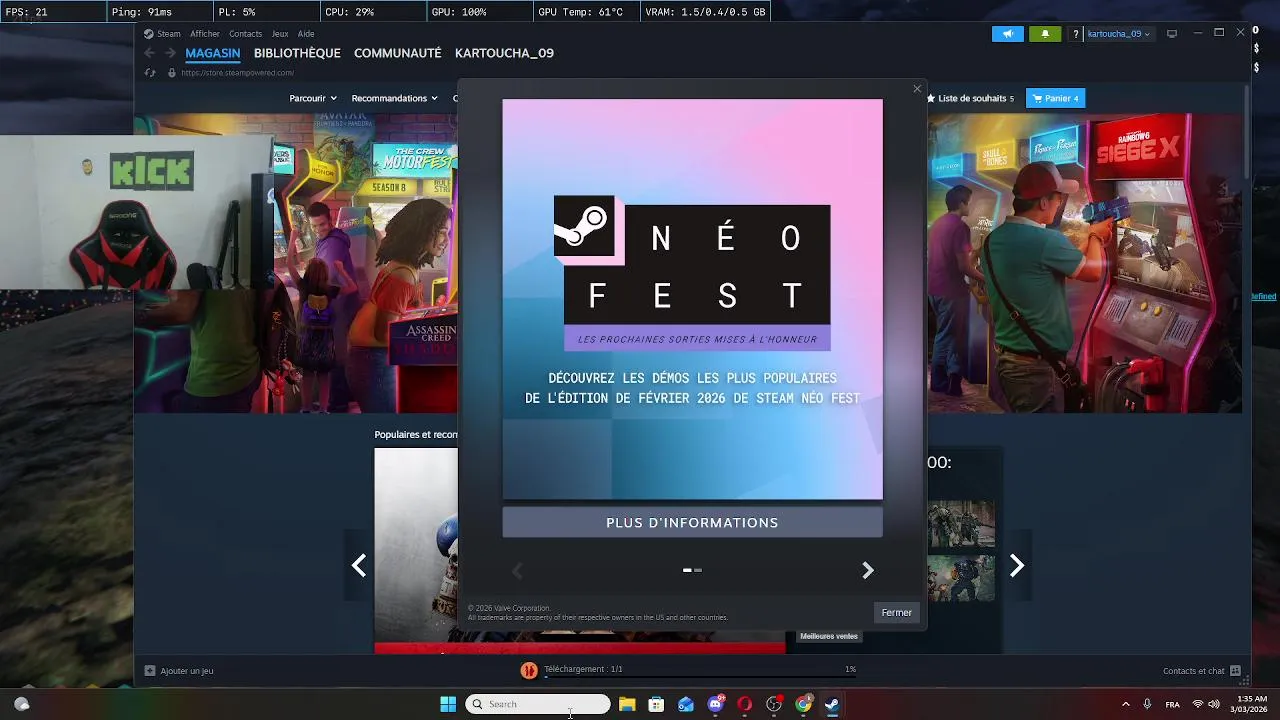Open the Contacts menu

pos(245,34)
